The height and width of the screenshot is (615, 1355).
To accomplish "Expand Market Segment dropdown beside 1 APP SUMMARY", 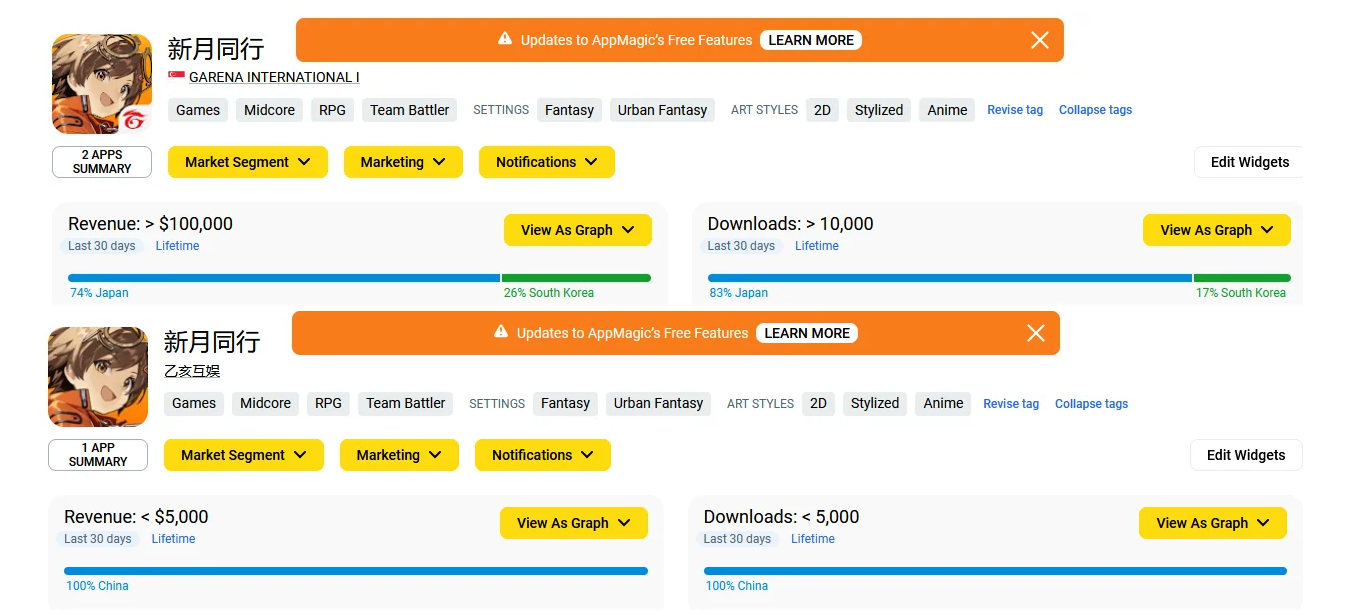I will [244, 455].
